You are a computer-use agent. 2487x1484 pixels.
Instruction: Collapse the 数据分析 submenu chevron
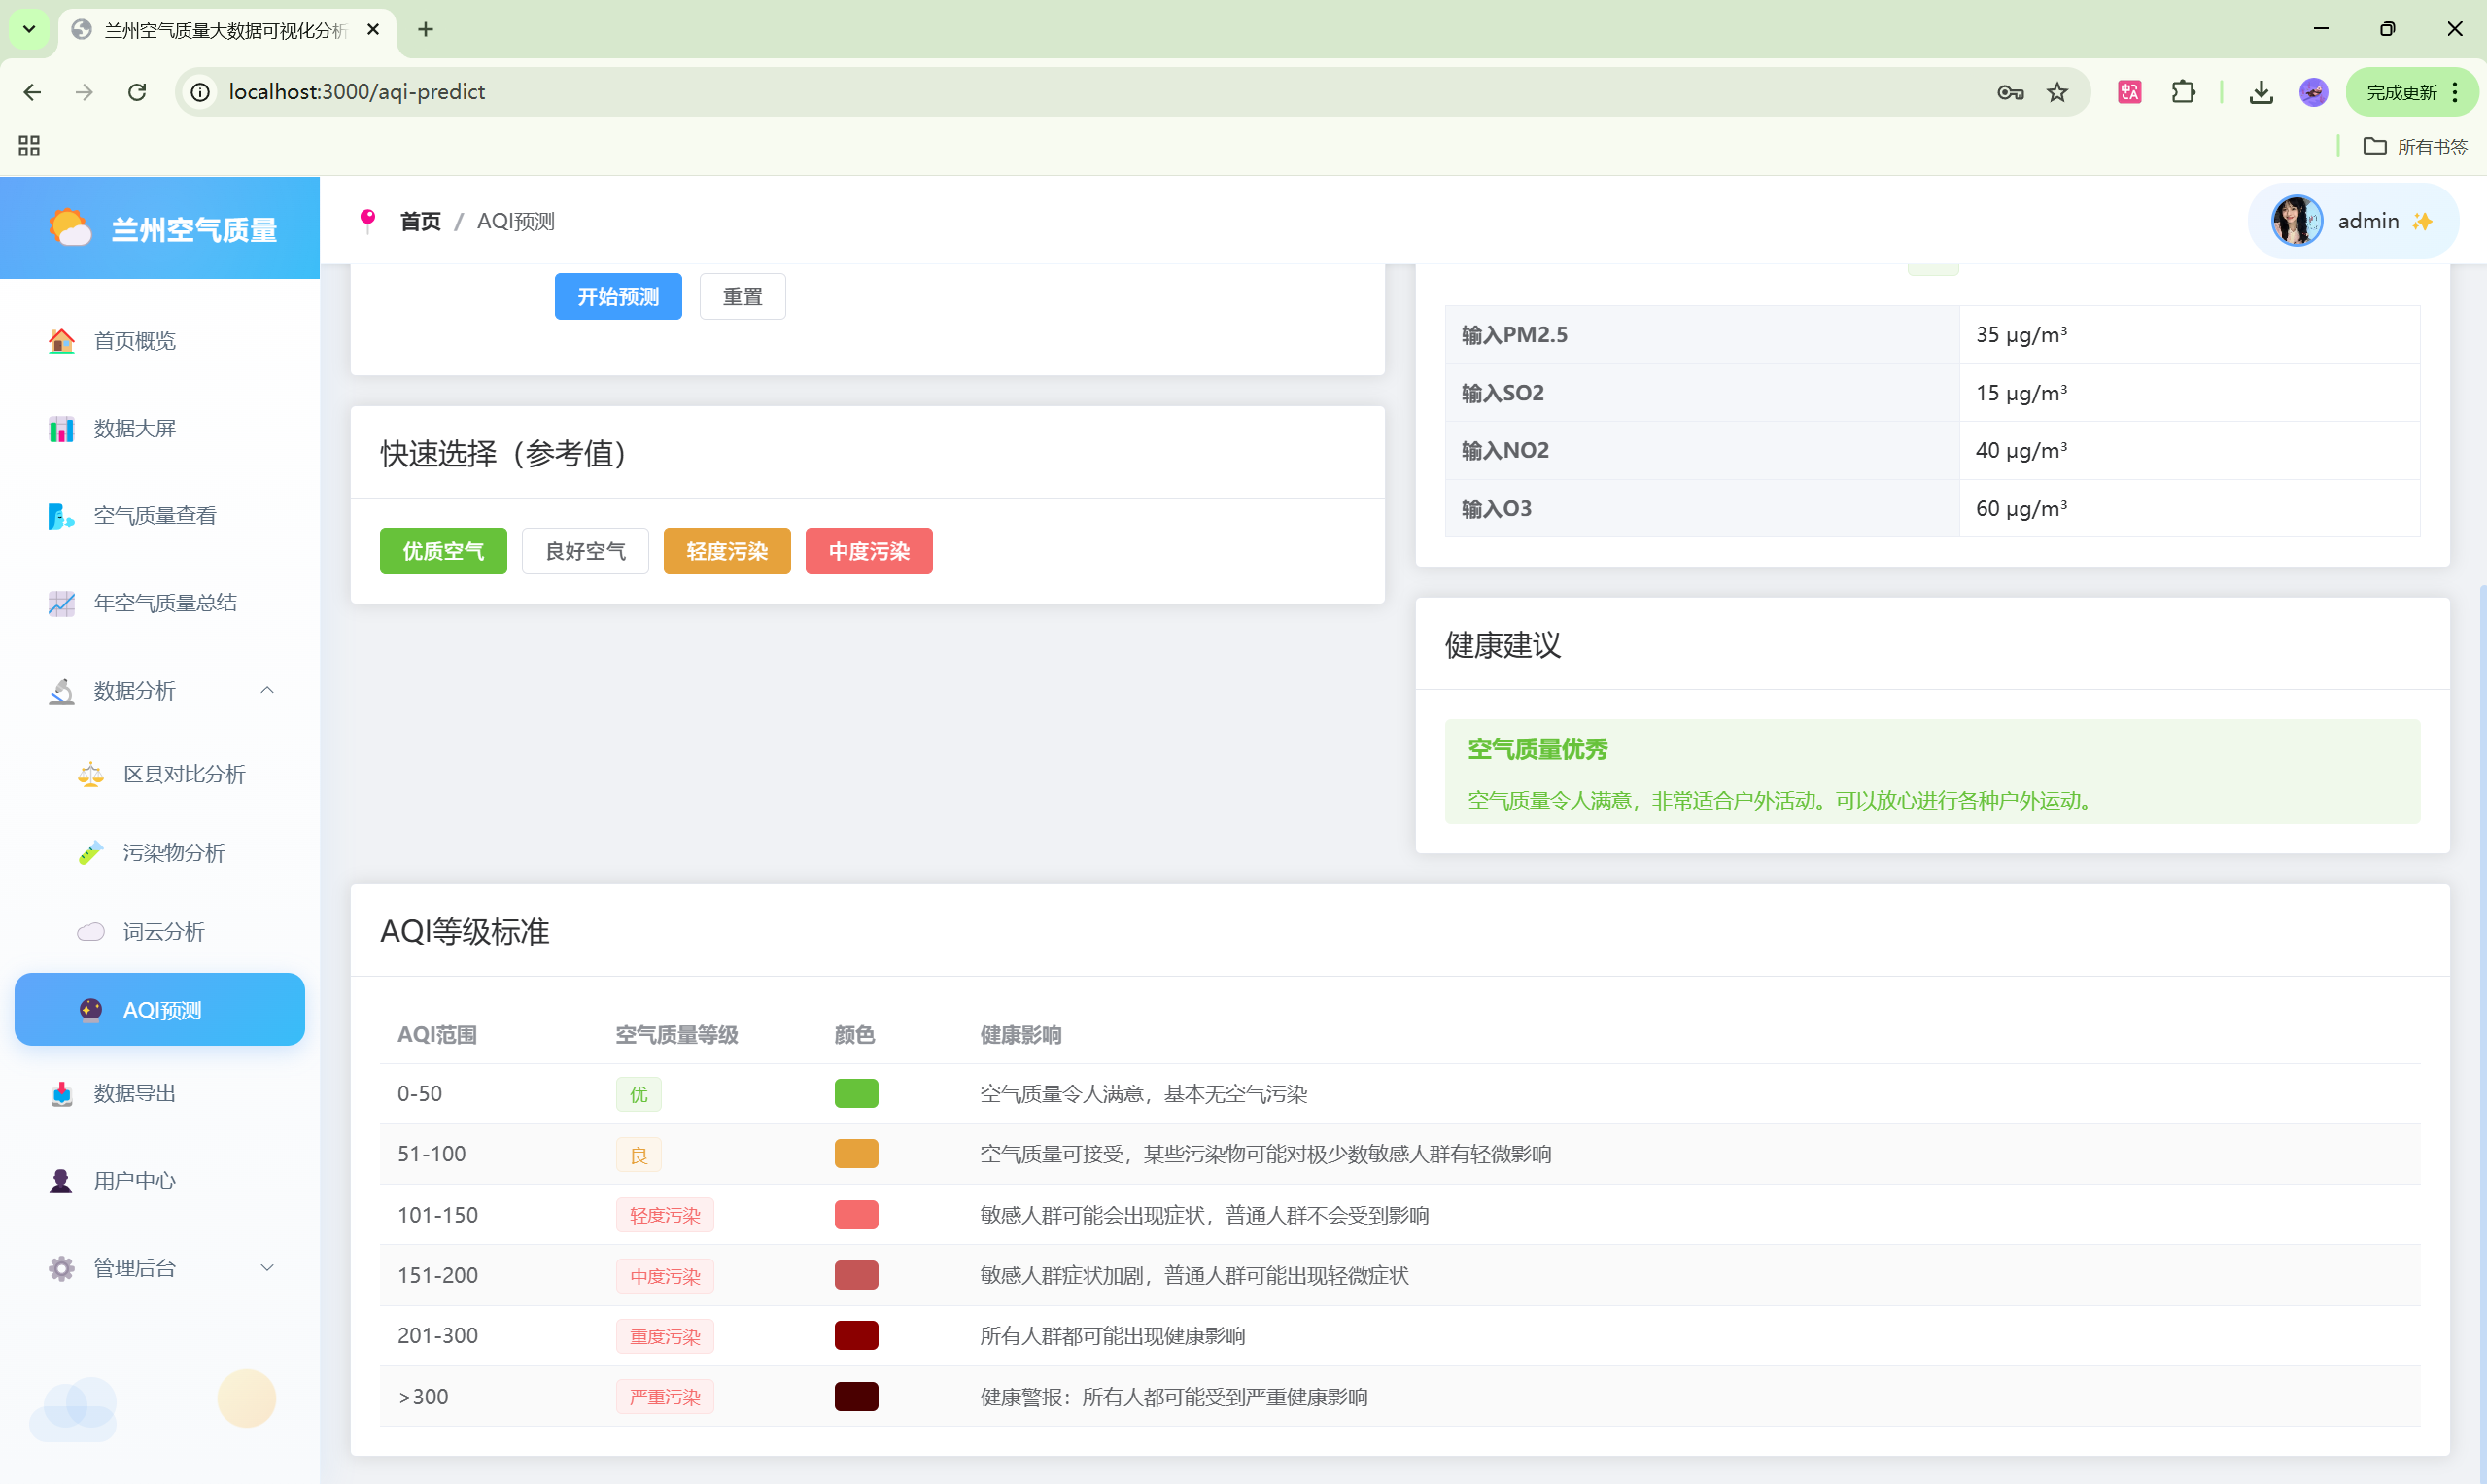click(x=267, y=690)
